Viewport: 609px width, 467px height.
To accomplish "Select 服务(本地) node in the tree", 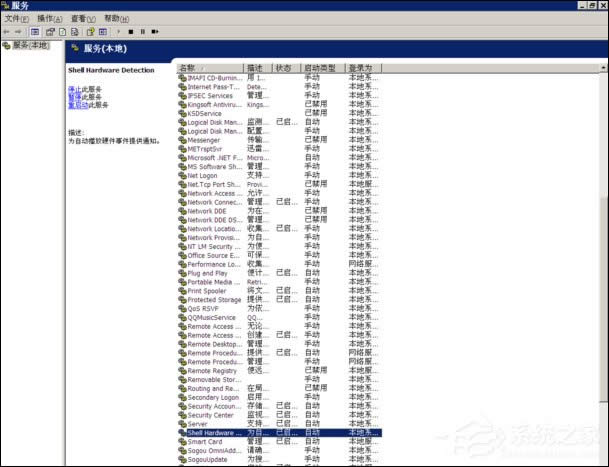I will point(30,45).
